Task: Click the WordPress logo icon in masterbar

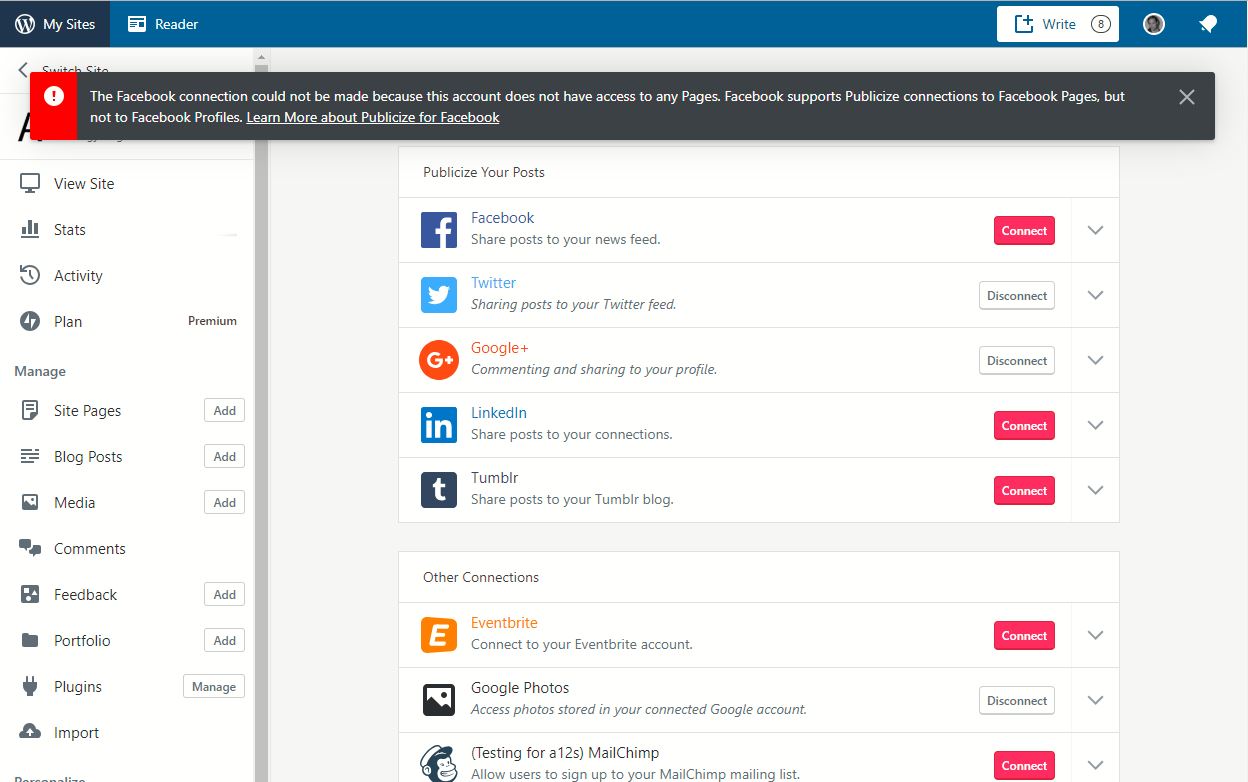Action: point(25,24)
